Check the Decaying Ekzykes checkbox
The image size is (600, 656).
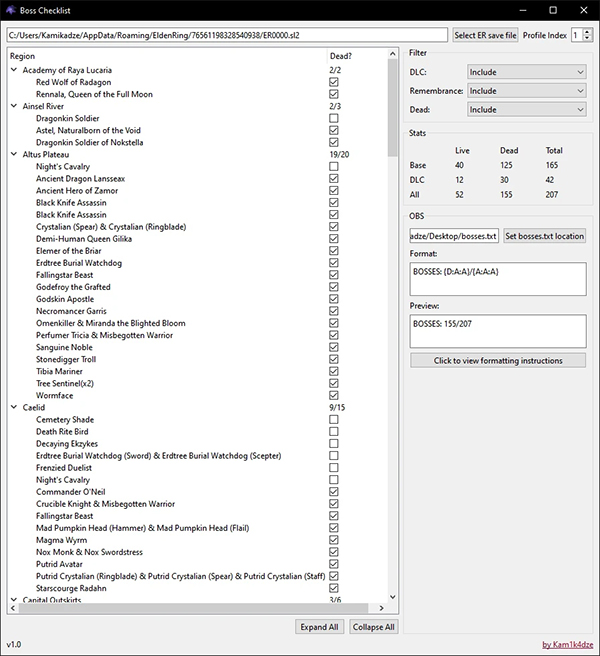point(333,443)
